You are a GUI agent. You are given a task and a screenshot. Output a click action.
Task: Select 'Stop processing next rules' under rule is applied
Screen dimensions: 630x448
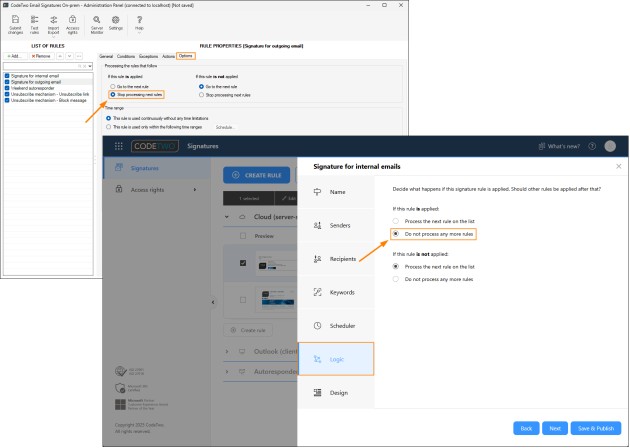[113, 94]
